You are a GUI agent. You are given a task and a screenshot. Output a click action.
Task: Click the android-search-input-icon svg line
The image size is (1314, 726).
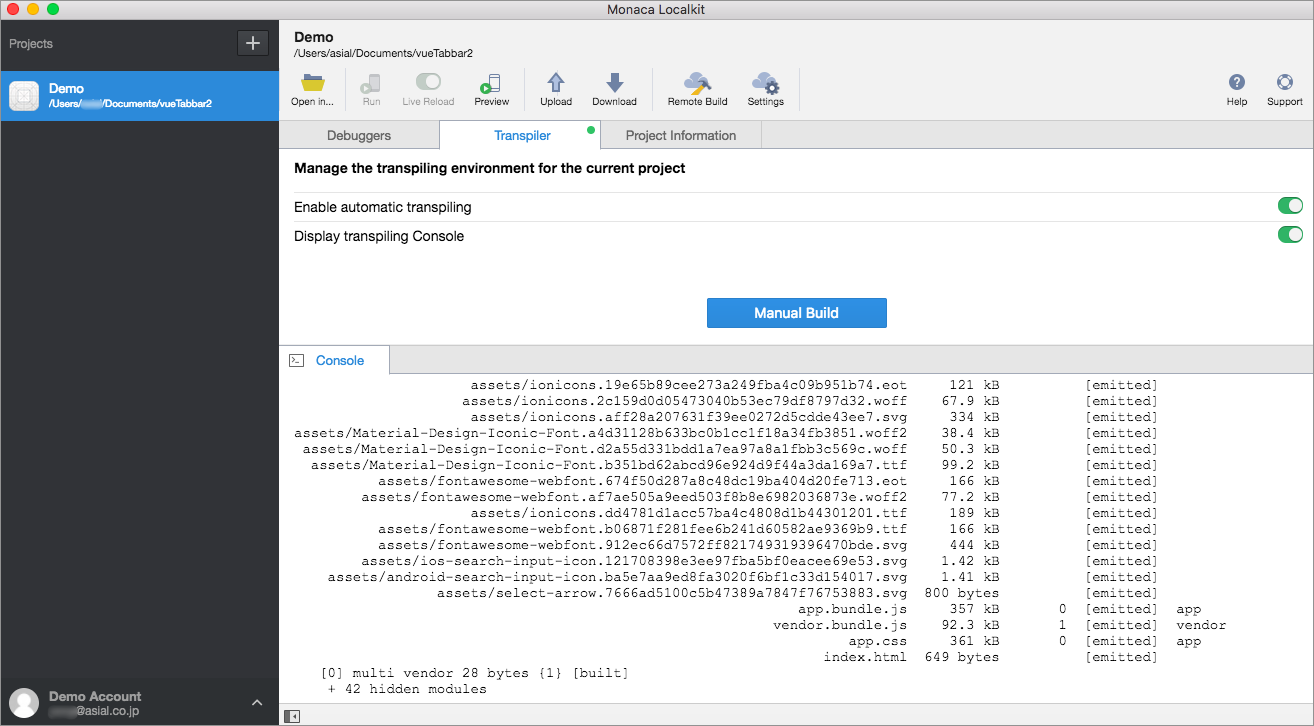click(x=742, y=577)
